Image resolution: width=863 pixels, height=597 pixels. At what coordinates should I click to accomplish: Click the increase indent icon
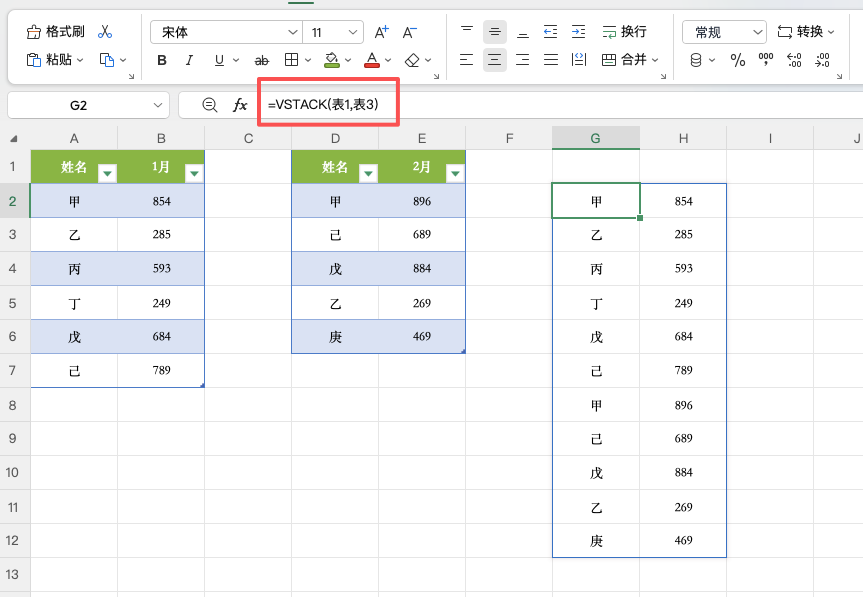coord(578,32)
